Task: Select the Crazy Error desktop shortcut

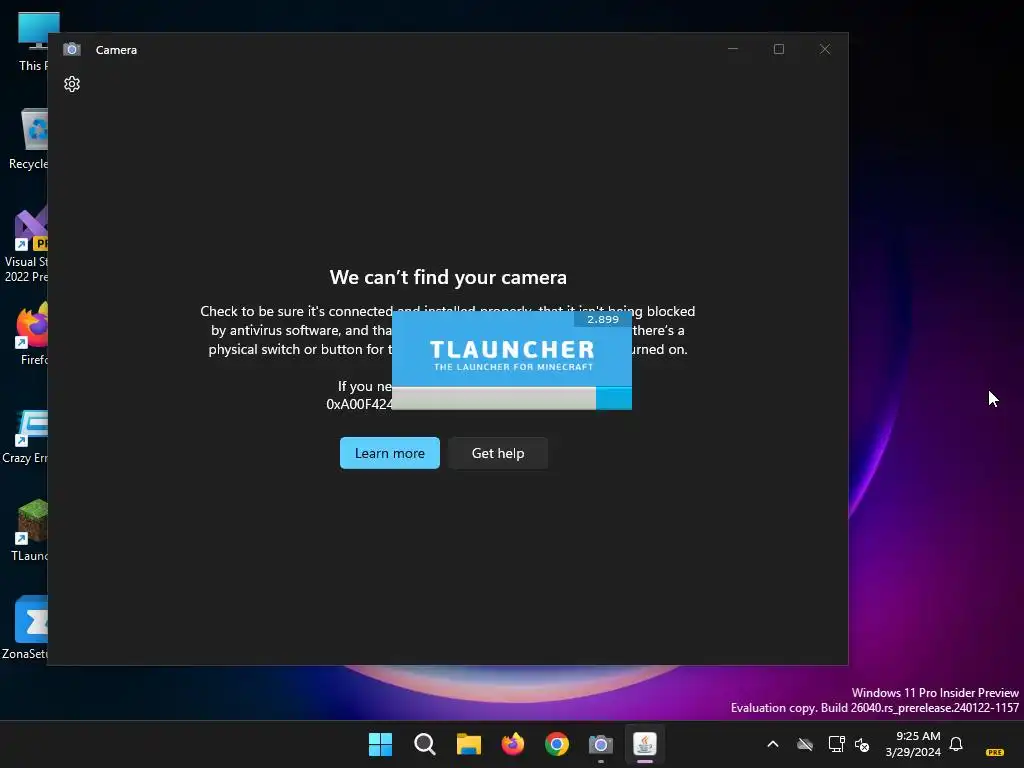Action: (x=25, y=436)
